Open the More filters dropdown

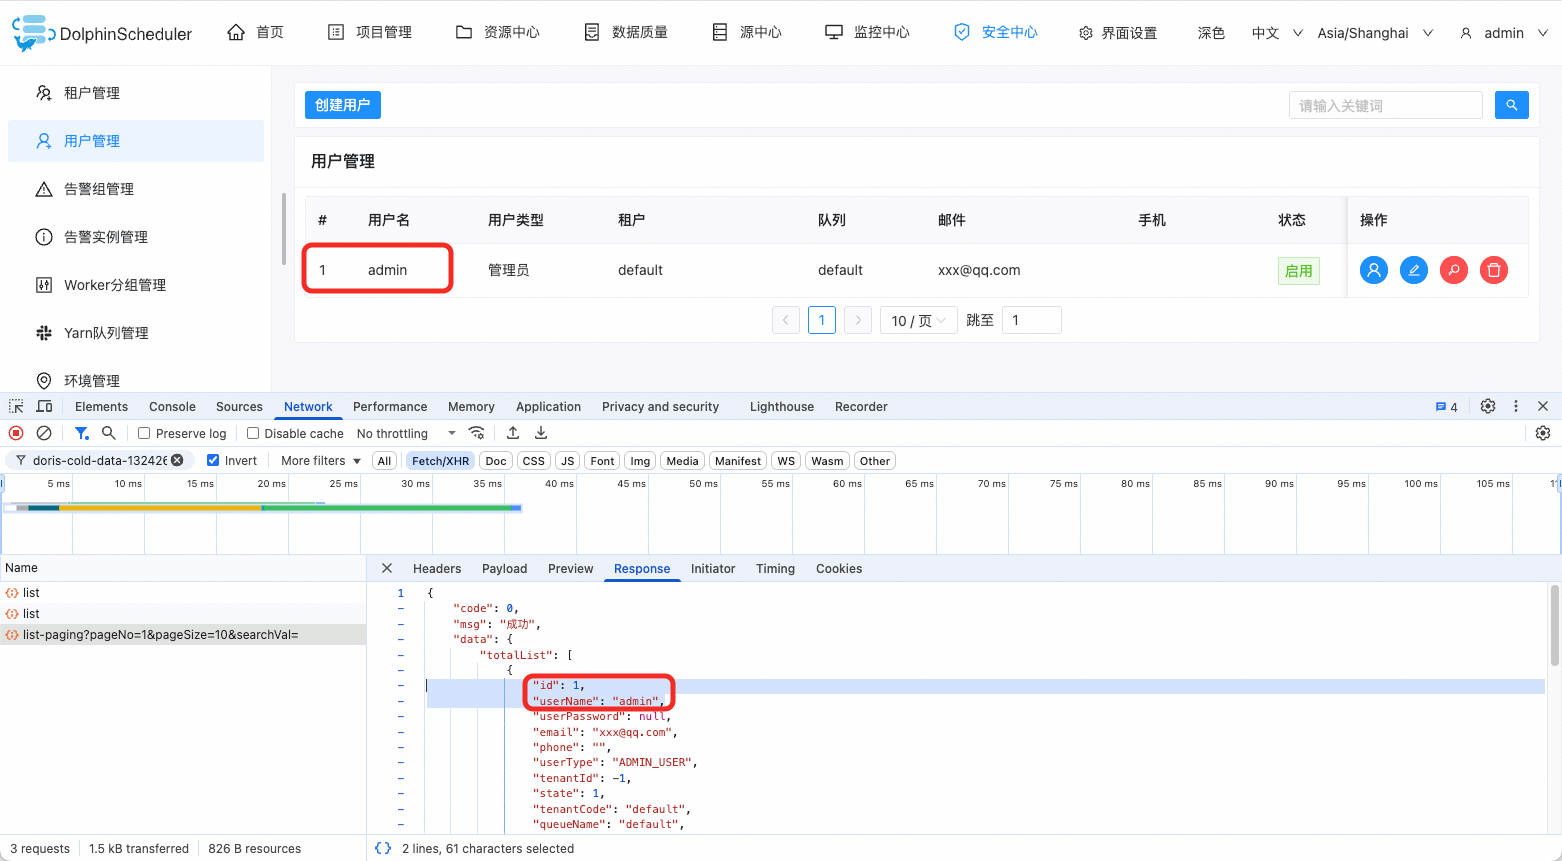pos(320,460)
